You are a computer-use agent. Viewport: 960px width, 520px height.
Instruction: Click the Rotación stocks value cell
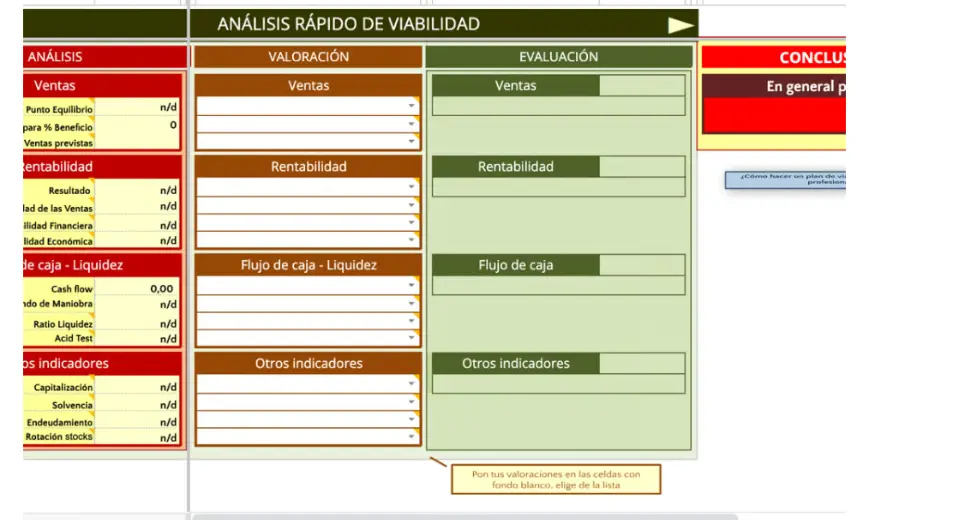click(x=139, y=437)
